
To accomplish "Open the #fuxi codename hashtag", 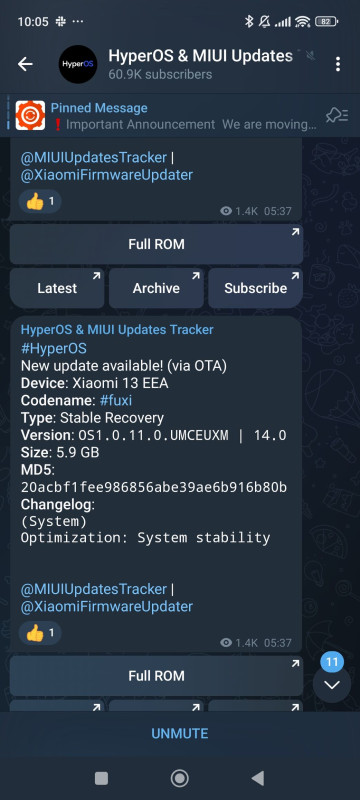I will [x=115, y=401].
